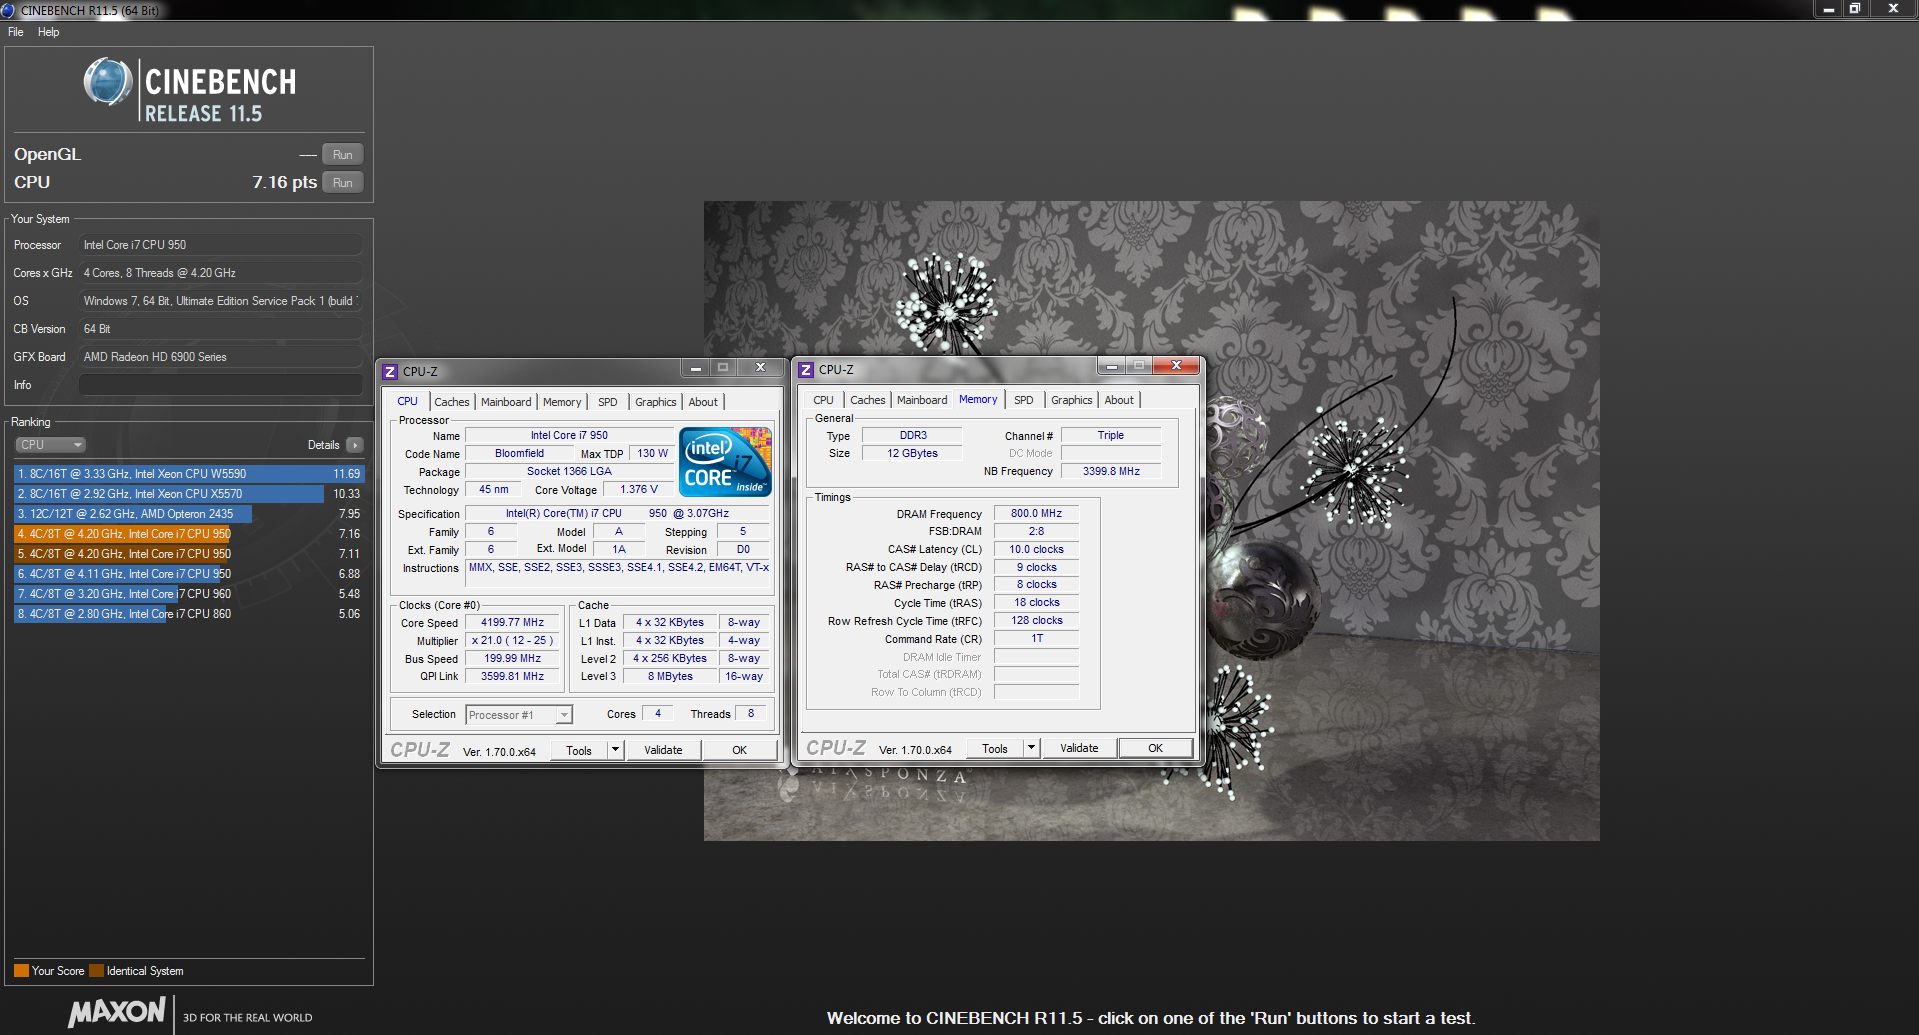Screen dimensions: 1919x1035
Task: Switch to SPD tab in left CPU-Z
Action: click(607, 402)
